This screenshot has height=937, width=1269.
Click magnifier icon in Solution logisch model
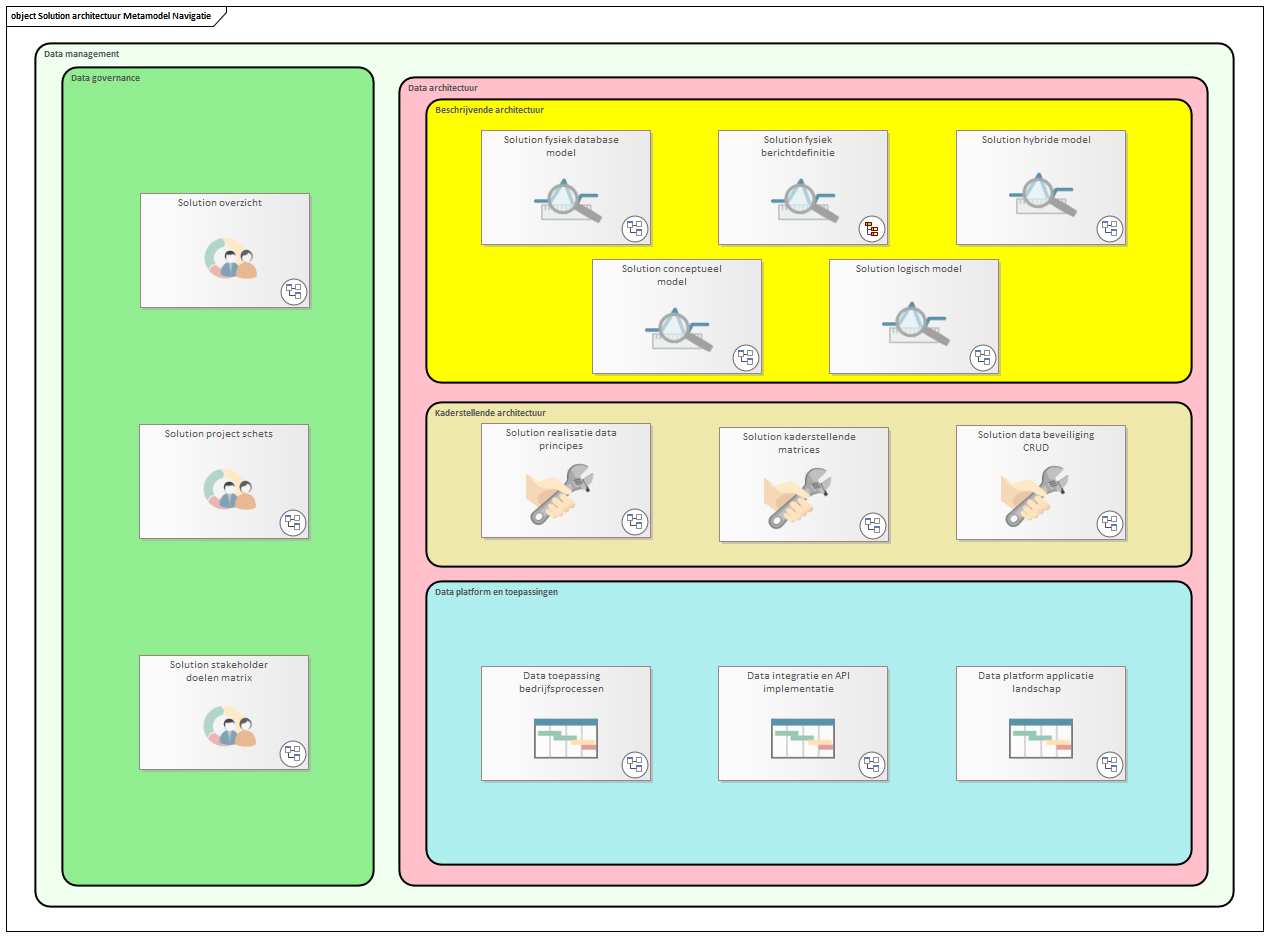[916, 324]
